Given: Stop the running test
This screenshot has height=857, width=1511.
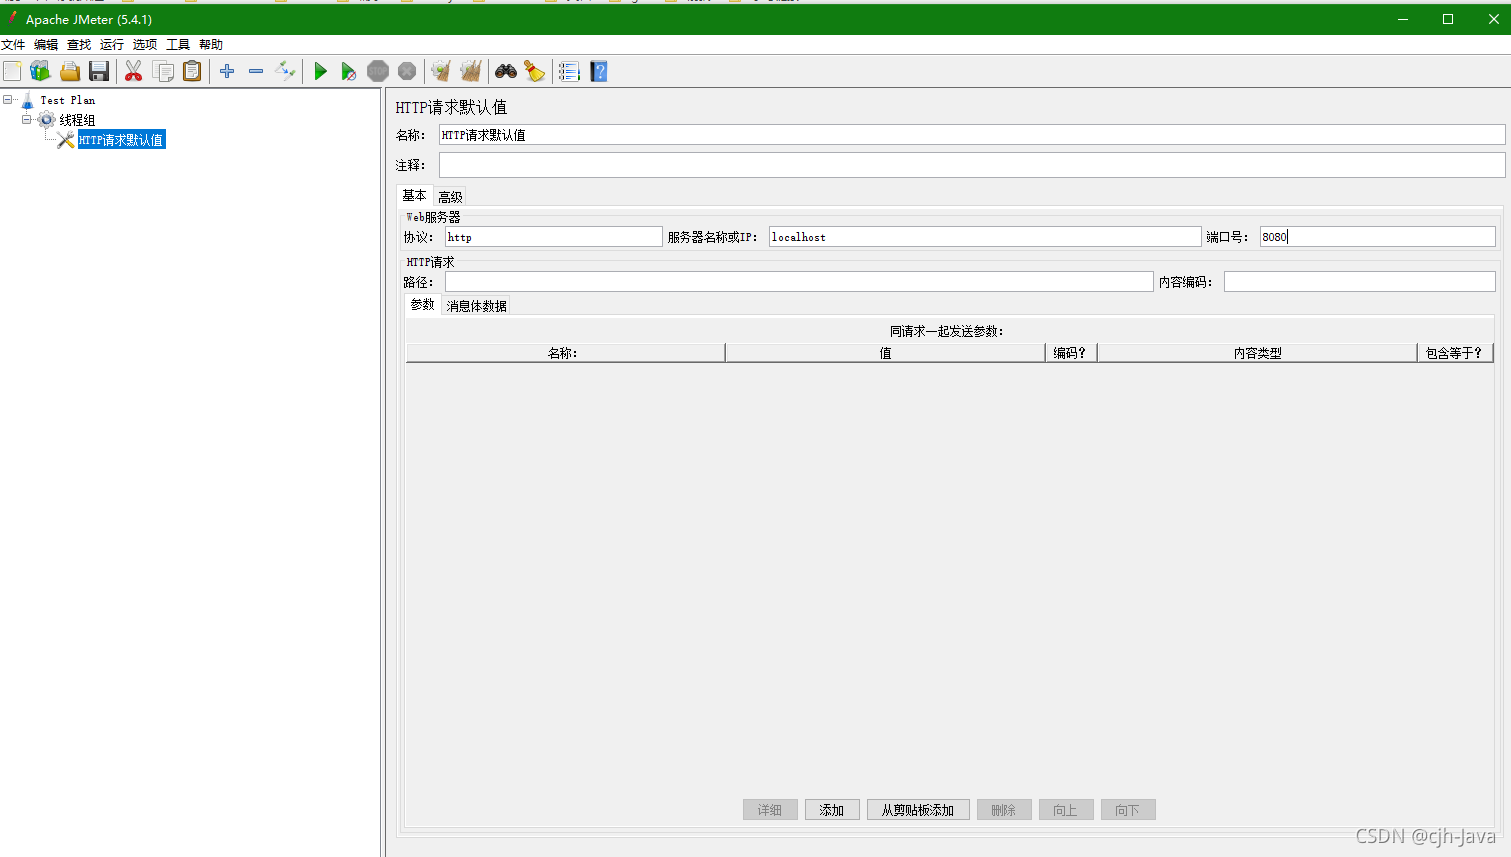Looking at the screenshot, I should [378, 71].
